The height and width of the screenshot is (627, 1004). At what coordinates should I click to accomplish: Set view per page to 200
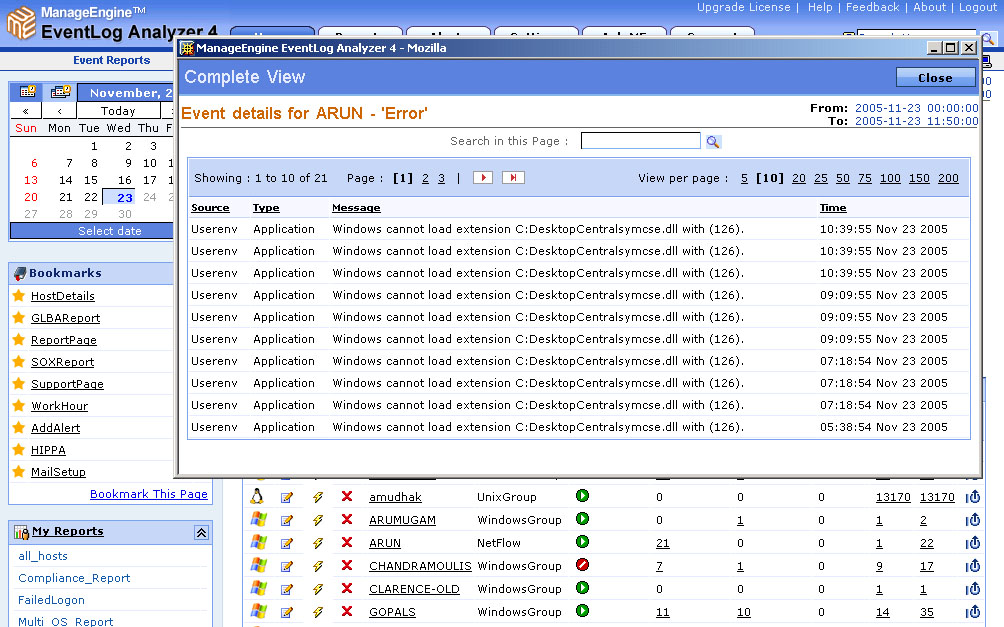pyautogui.click(x=948, y=178)
